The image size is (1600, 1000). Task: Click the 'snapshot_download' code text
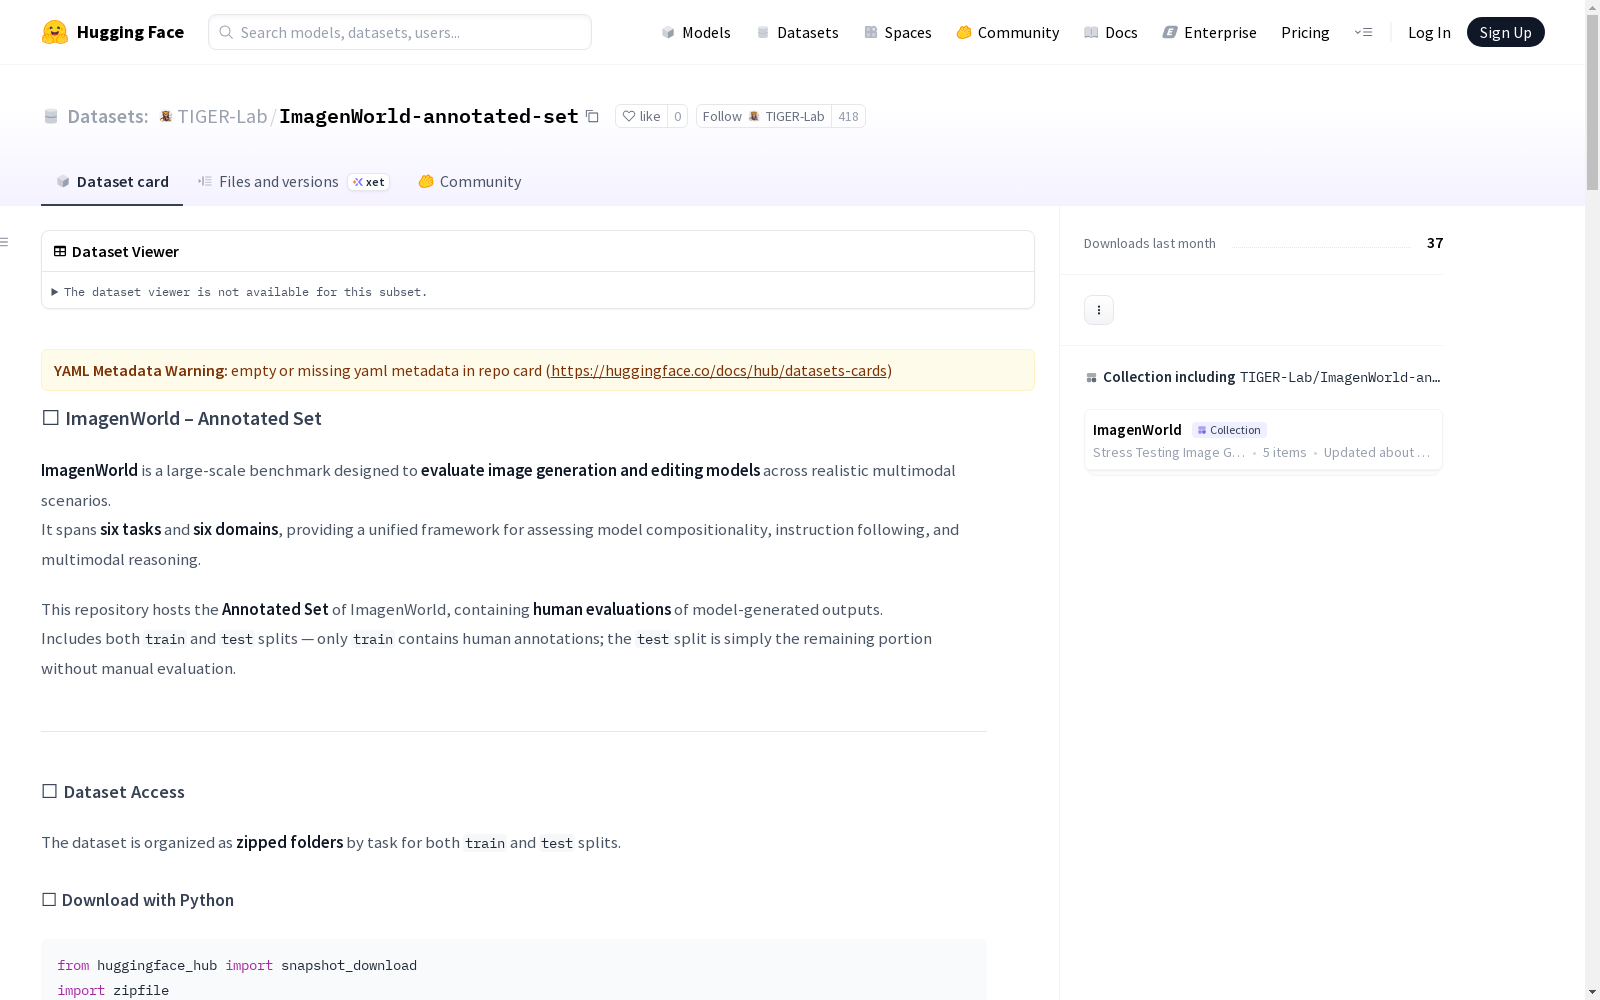pyautogui.click(x=349, y=966)
